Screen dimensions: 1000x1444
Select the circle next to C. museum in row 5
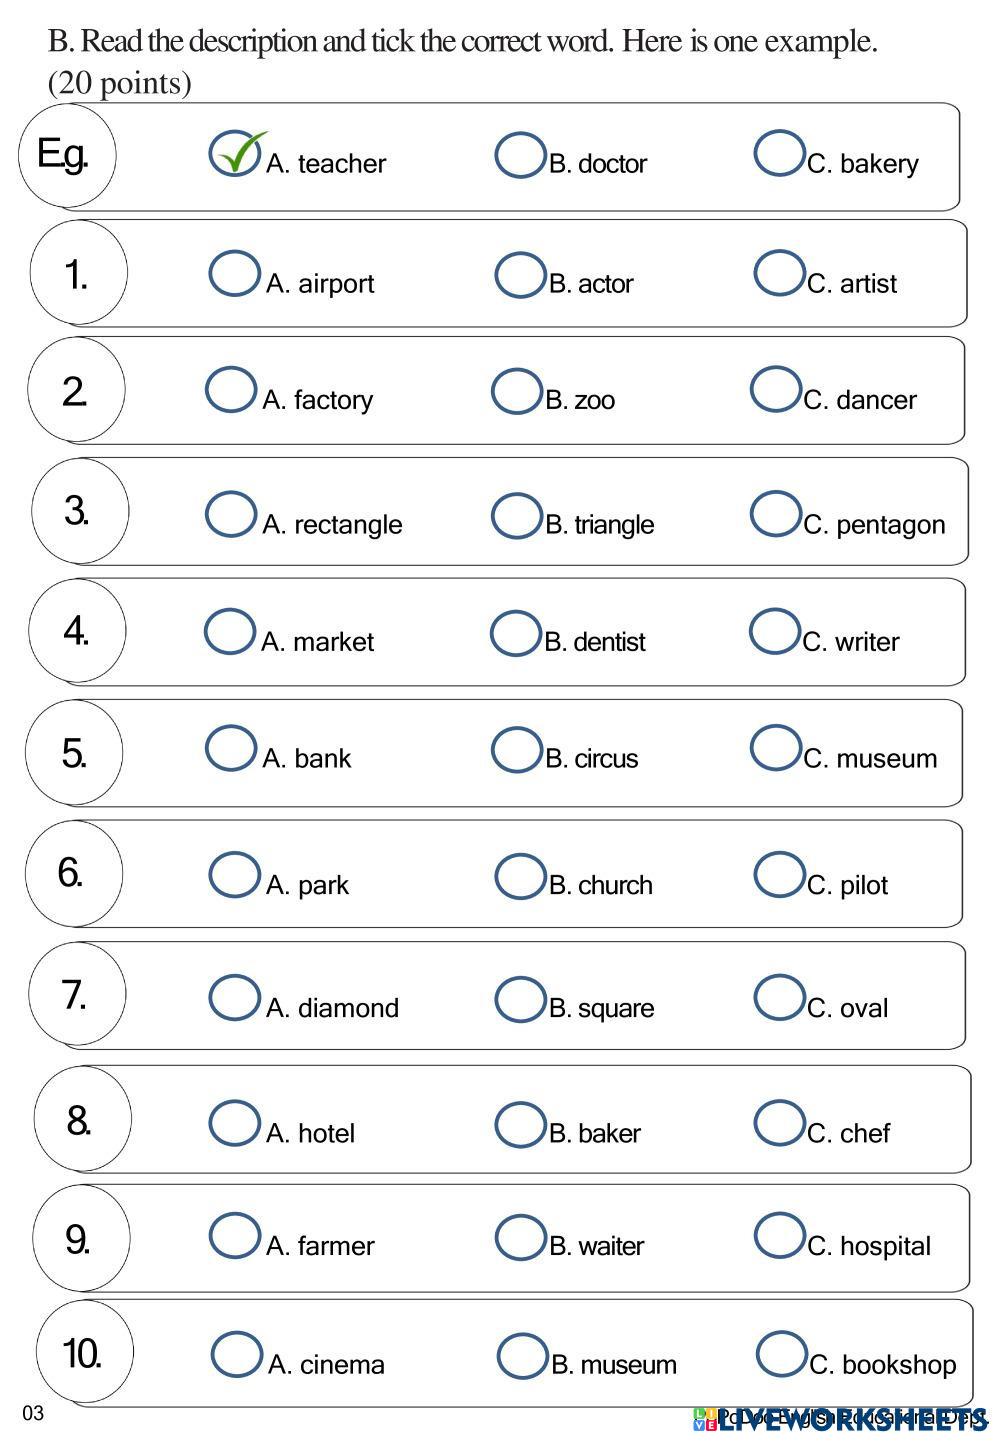pyautogui.click(x=775, y=749)
